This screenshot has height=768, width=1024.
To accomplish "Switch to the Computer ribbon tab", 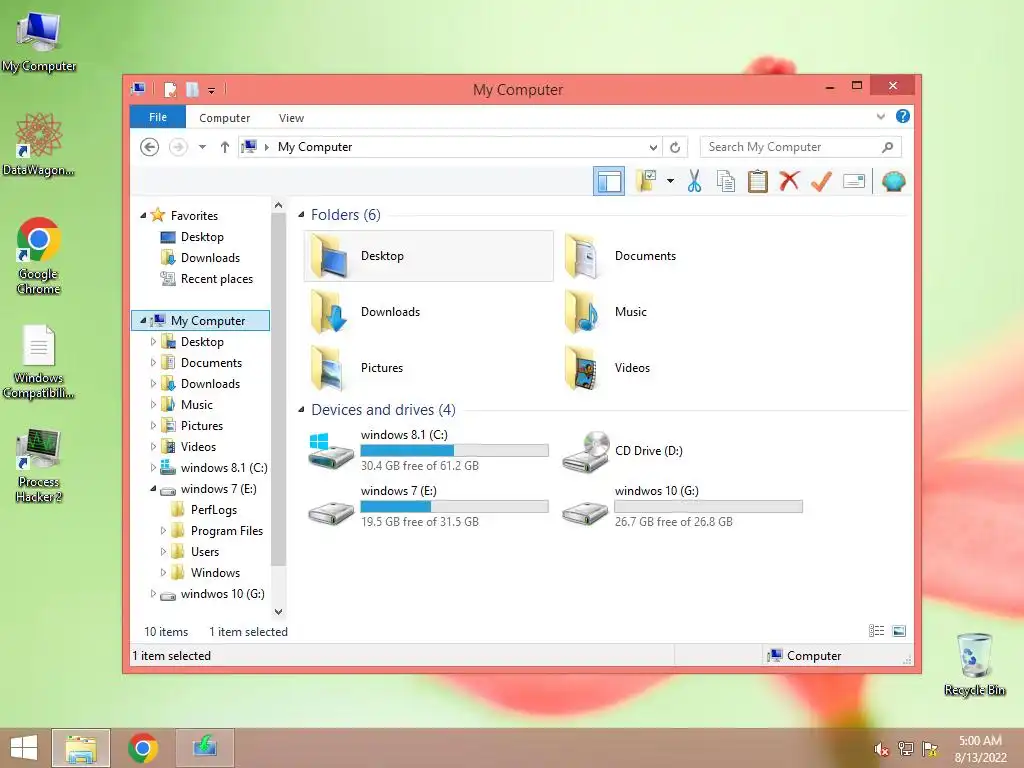I will point(225,118).
